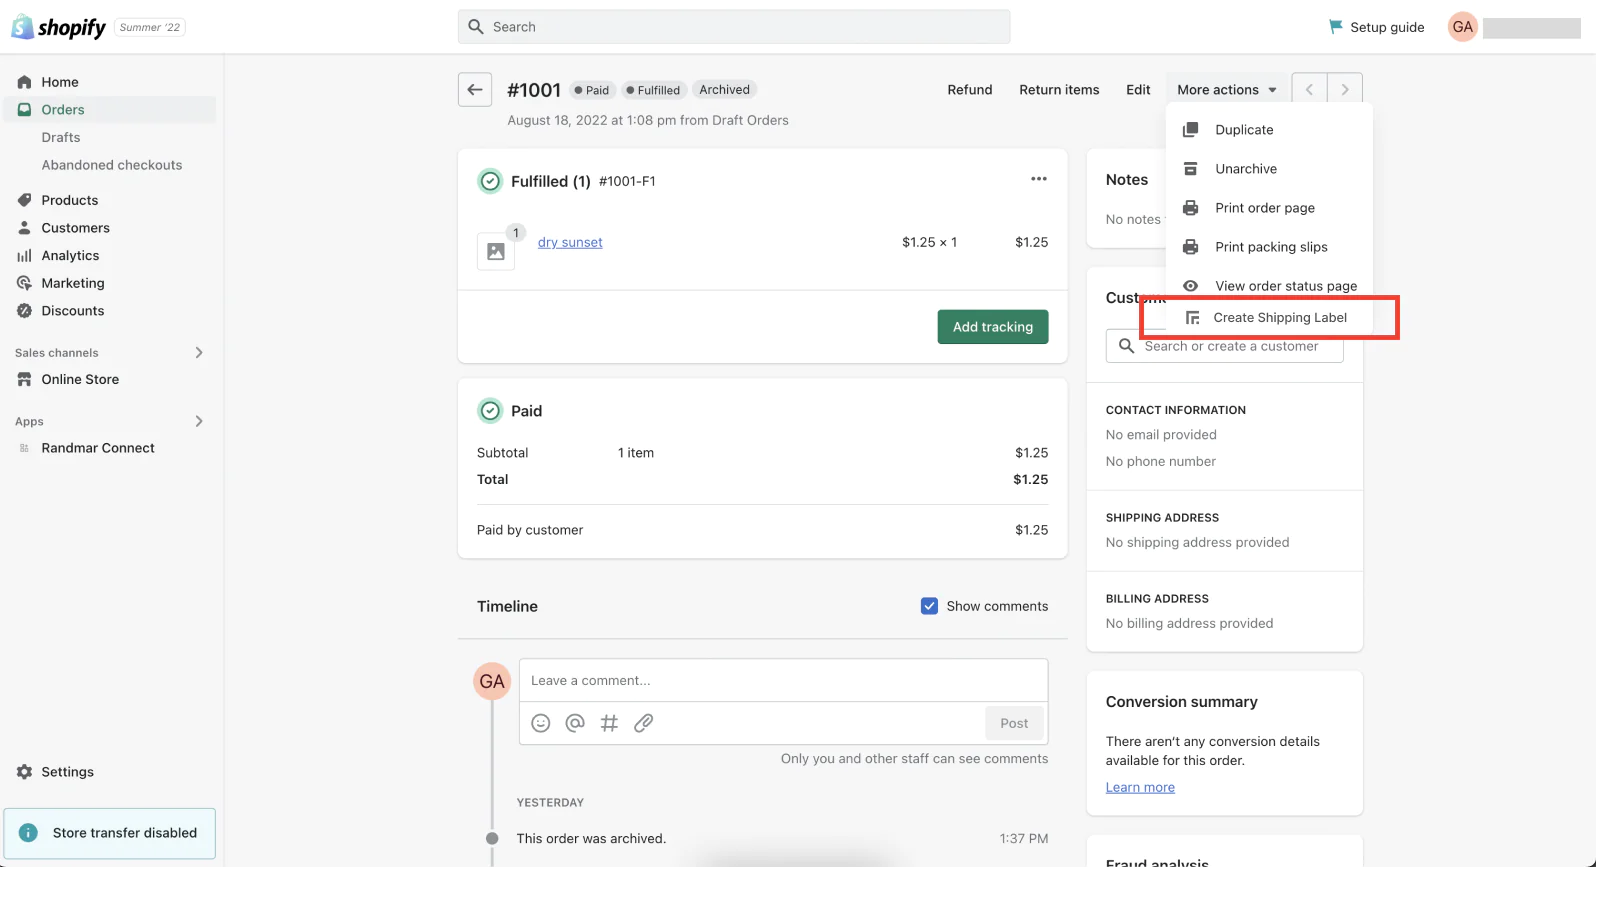Viewport: 1600px width, 900px height.
Task: Attach a file using the paperclip icon
Action: click(644, 723)
